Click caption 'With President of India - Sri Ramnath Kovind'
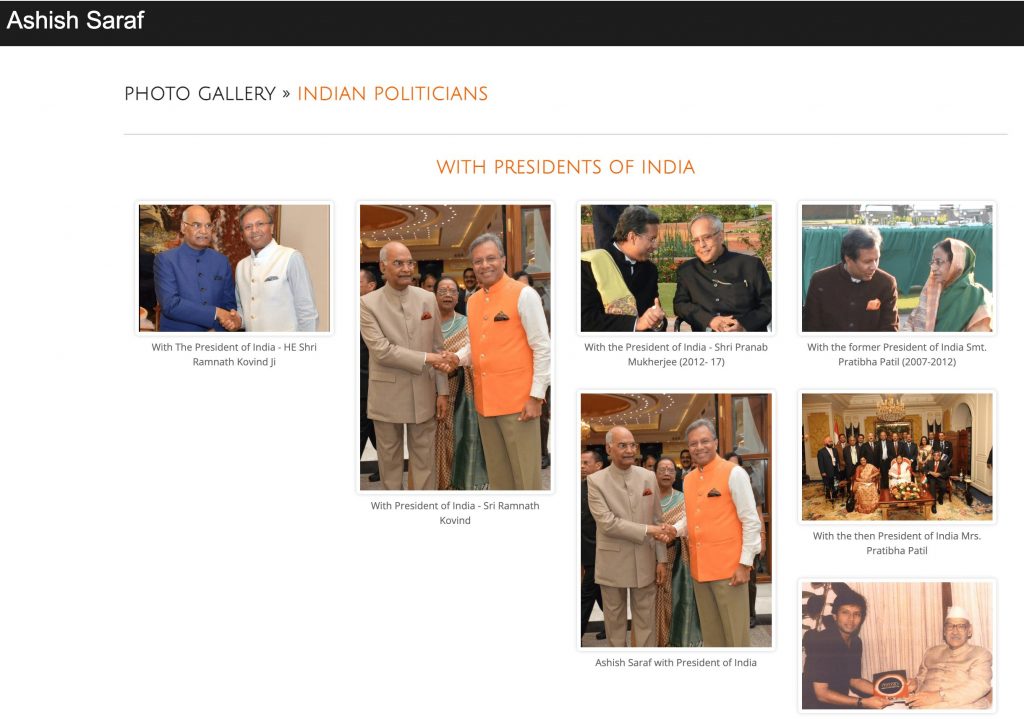 (455, 513)
